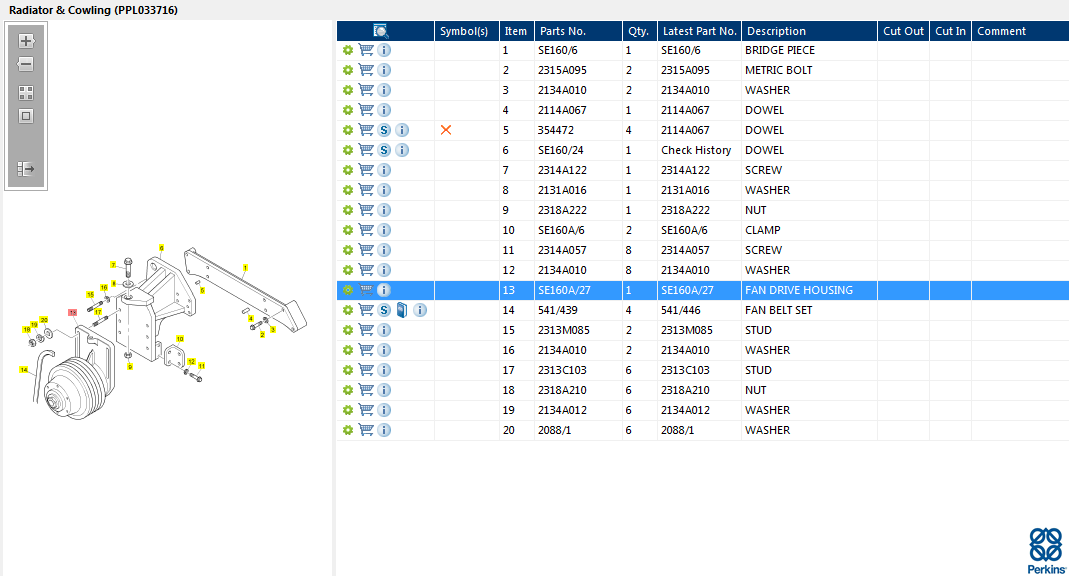This screenshot has width=1069, height=576.
Task: Click 'Check History' in DOWEL row
Action: [x=696, y=150]
